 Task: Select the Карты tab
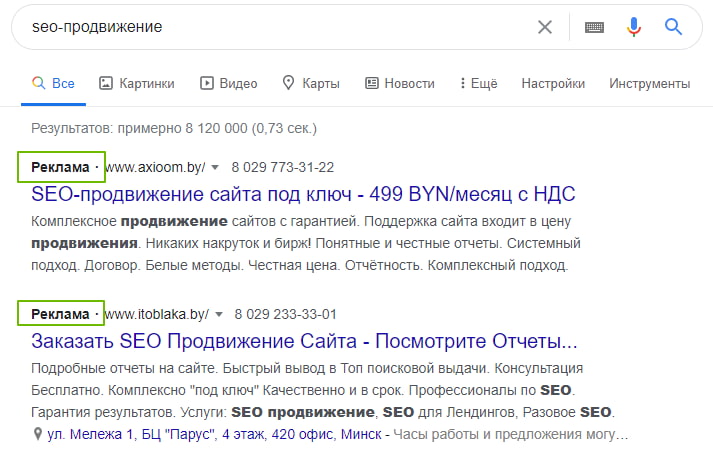coord(311,83)
